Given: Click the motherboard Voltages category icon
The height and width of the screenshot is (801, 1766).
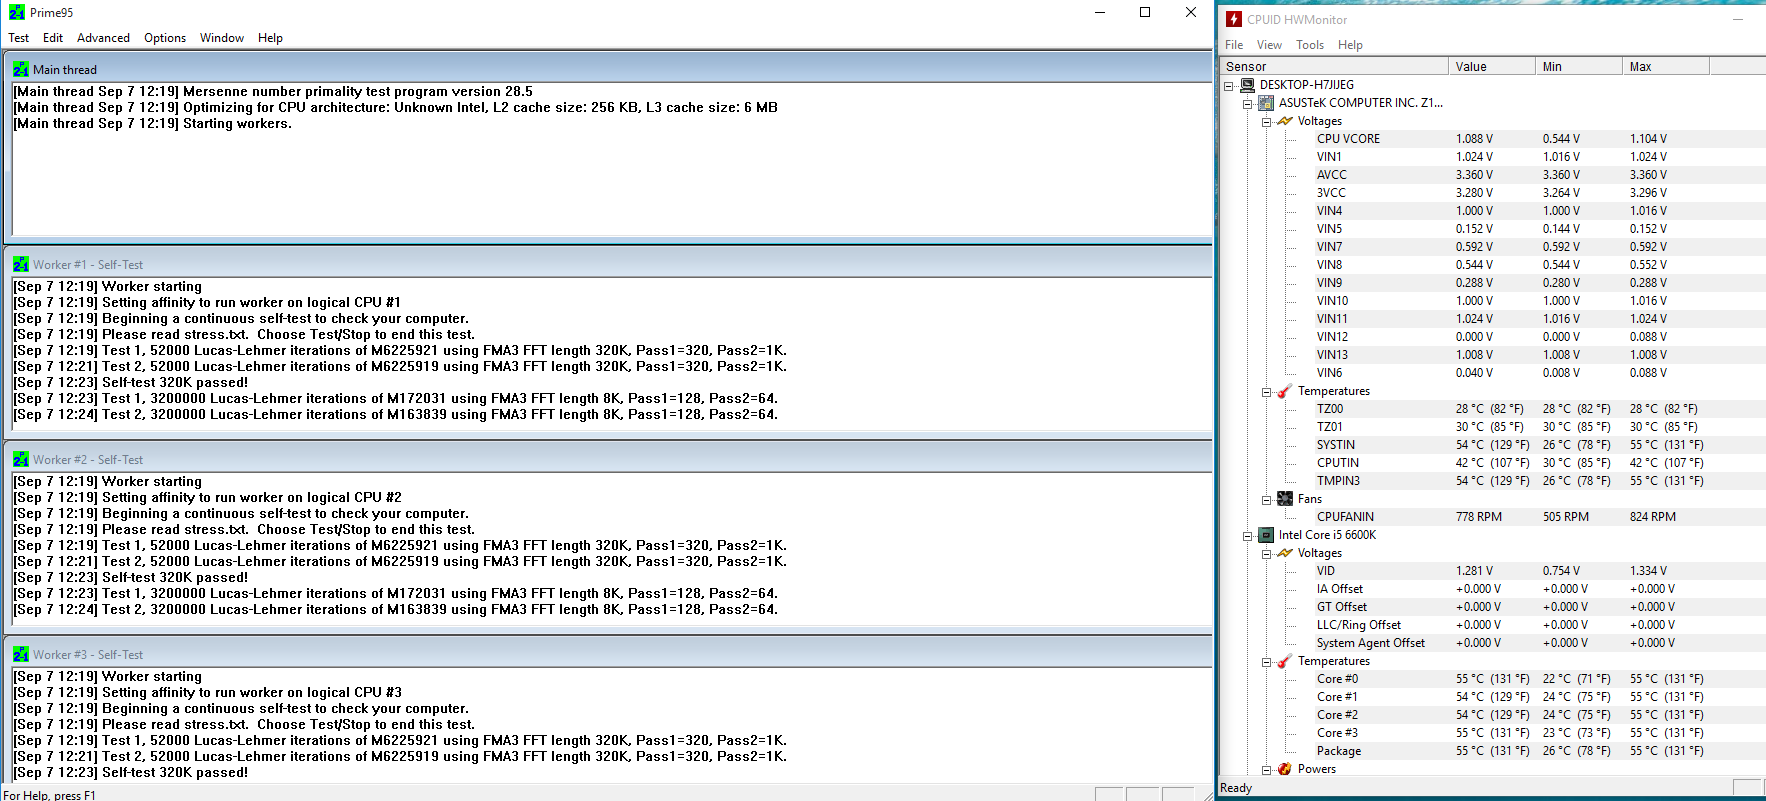Looking at the screenshot, I should click(x=1285, y=121).
